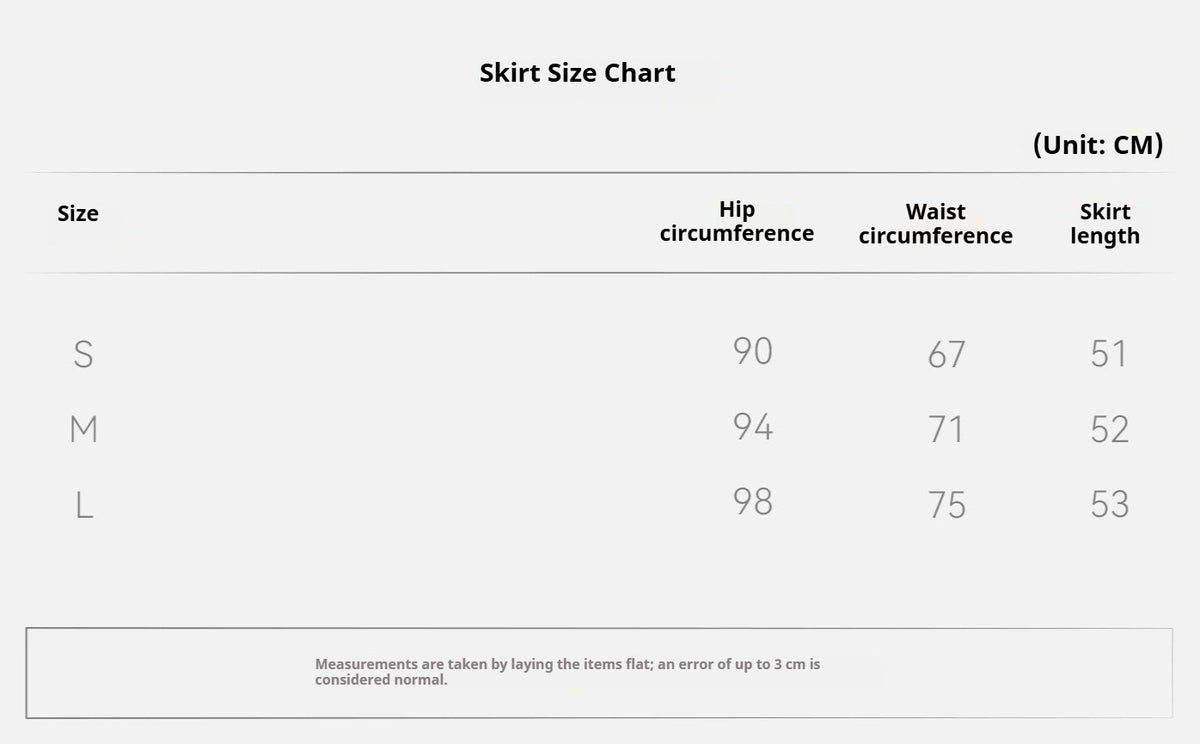
Task: Click the Hip circumference column header
Action: (737, 222)
